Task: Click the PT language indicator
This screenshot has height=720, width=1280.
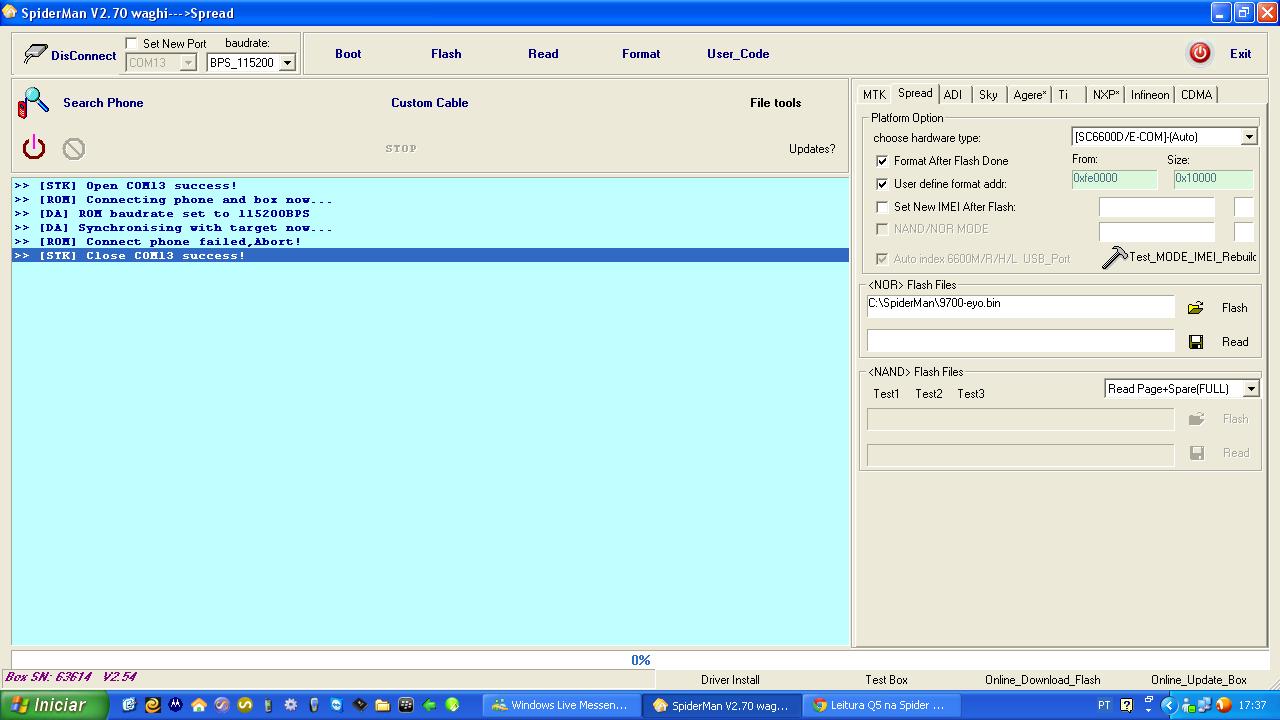Action: click(x=1104, y=705)
